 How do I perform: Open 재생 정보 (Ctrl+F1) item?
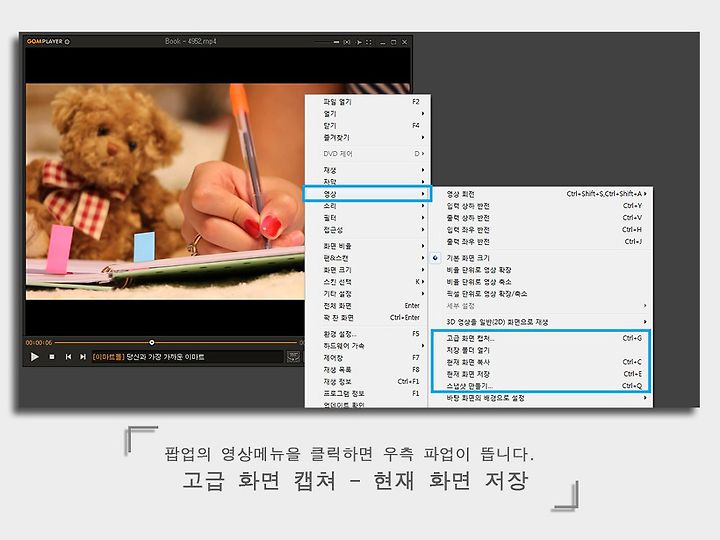click(367, 382)
